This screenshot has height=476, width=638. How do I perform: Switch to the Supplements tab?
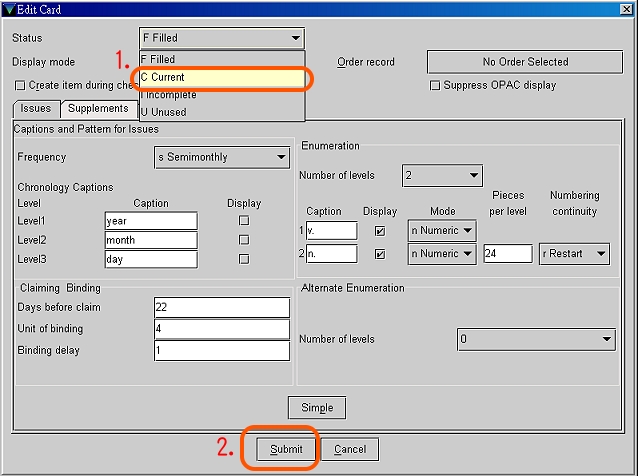pos(98,108)
